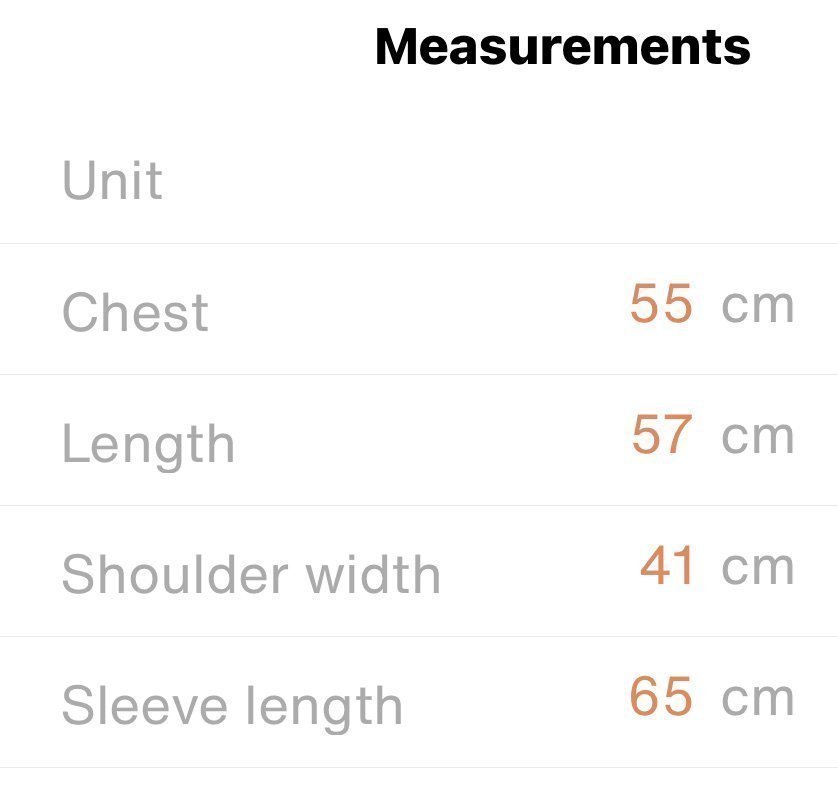
Task: Select the Unit row label
Action: click(112, 182)
